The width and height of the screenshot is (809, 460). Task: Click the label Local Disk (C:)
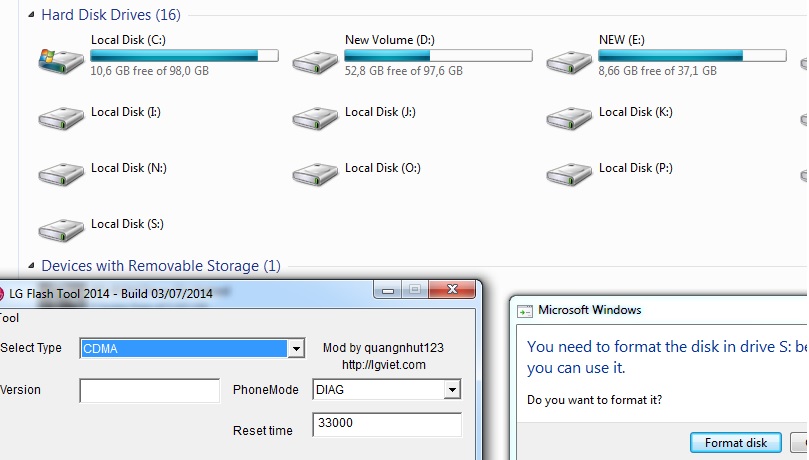click(x=128, y=40)
